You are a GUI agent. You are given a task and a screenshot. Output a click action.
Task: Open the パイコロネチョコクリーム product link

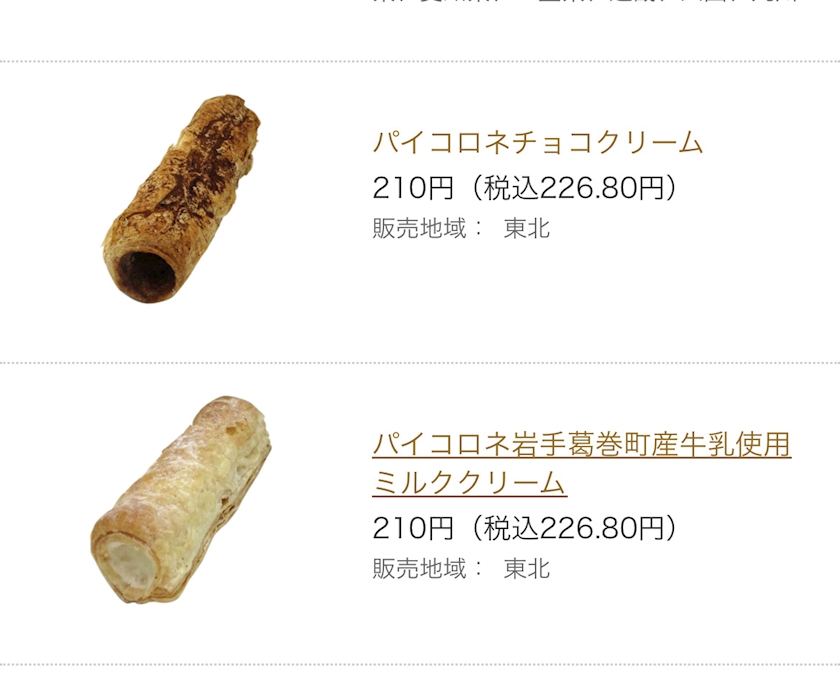(x=538, y=142)
